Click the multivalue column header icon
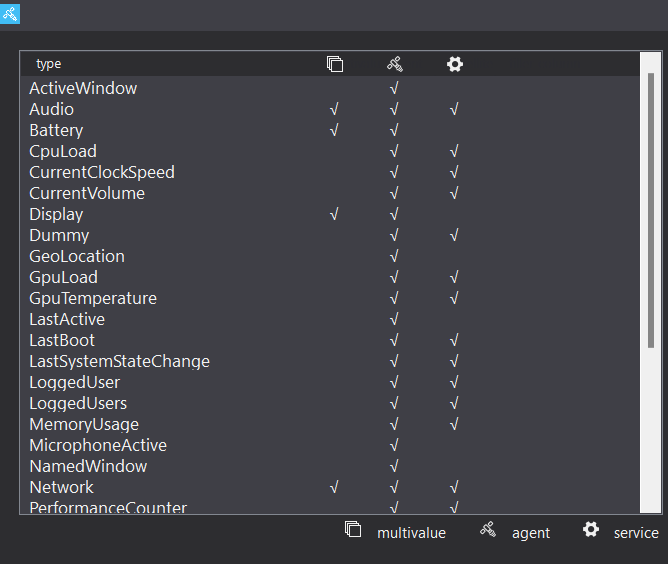668x564 pixels. coord(335,64)
